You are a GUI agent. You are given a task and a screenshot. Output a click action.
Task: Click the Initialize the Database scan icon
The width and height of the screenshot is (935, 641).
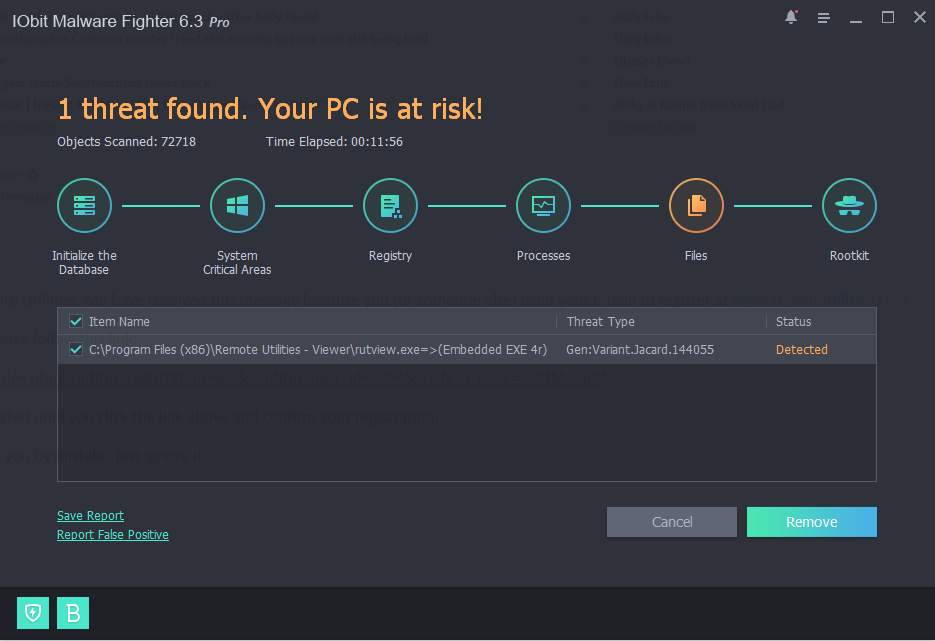click(84, 206)
